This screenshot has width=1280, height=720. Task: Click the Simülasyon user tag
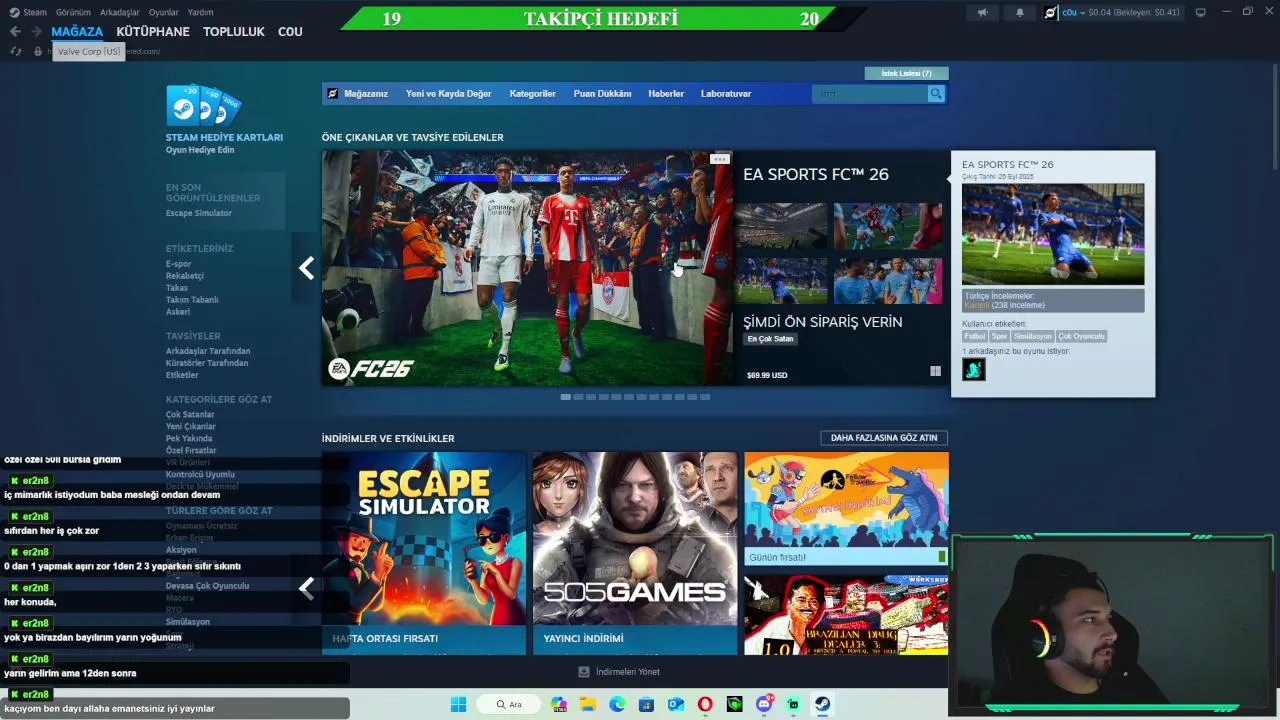coord(1032,336)
